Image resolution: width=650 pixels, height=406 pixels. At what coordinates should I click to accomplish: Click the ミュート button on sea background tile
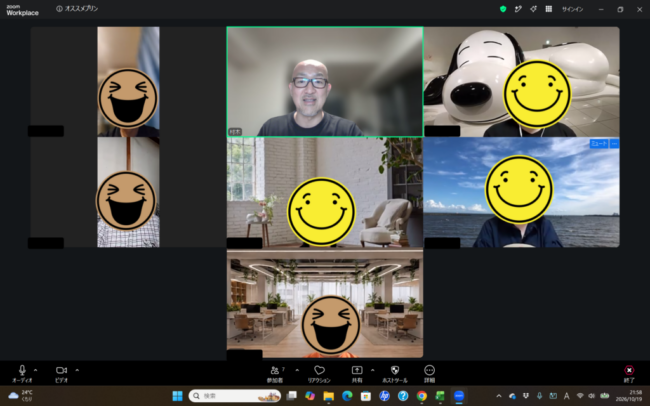point(599,143)
